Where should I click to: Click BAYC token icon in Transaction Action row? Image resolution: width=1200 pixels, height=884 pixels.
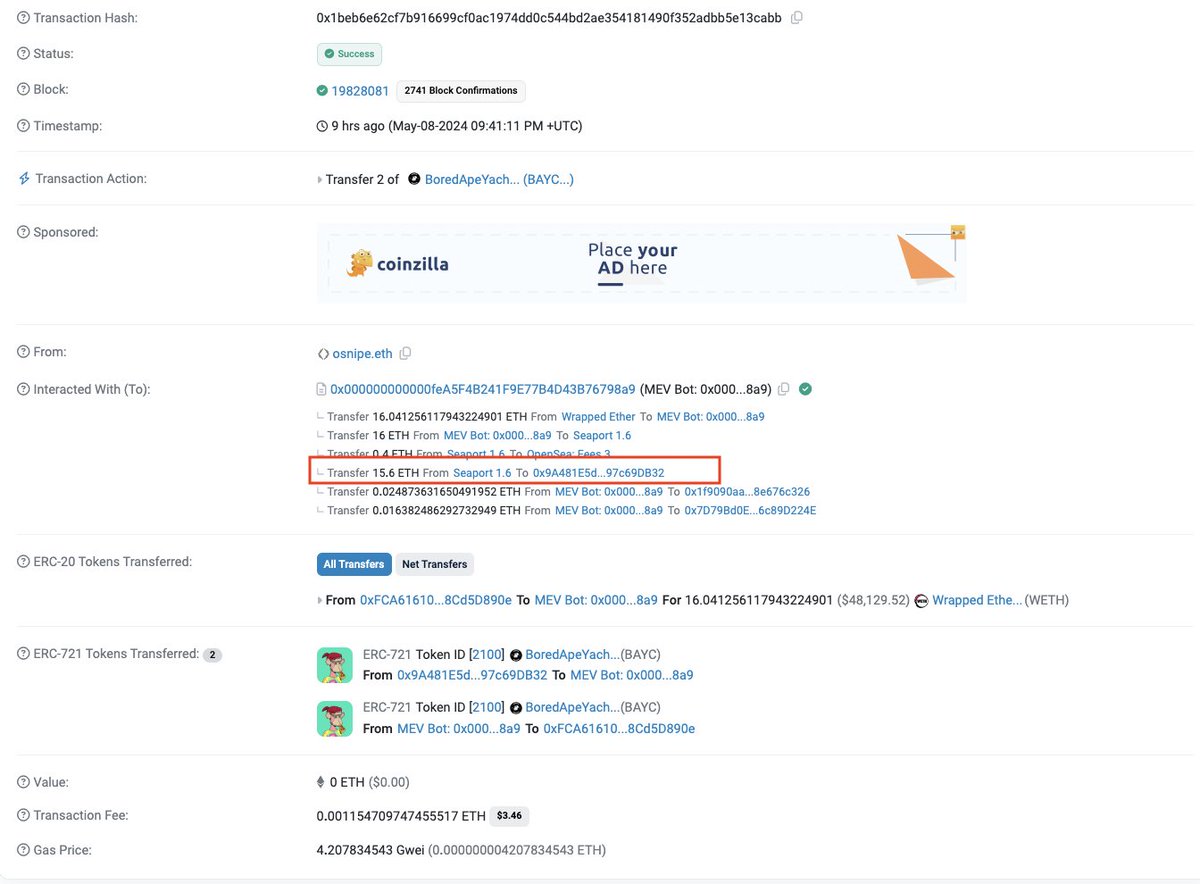pos(415,180)
